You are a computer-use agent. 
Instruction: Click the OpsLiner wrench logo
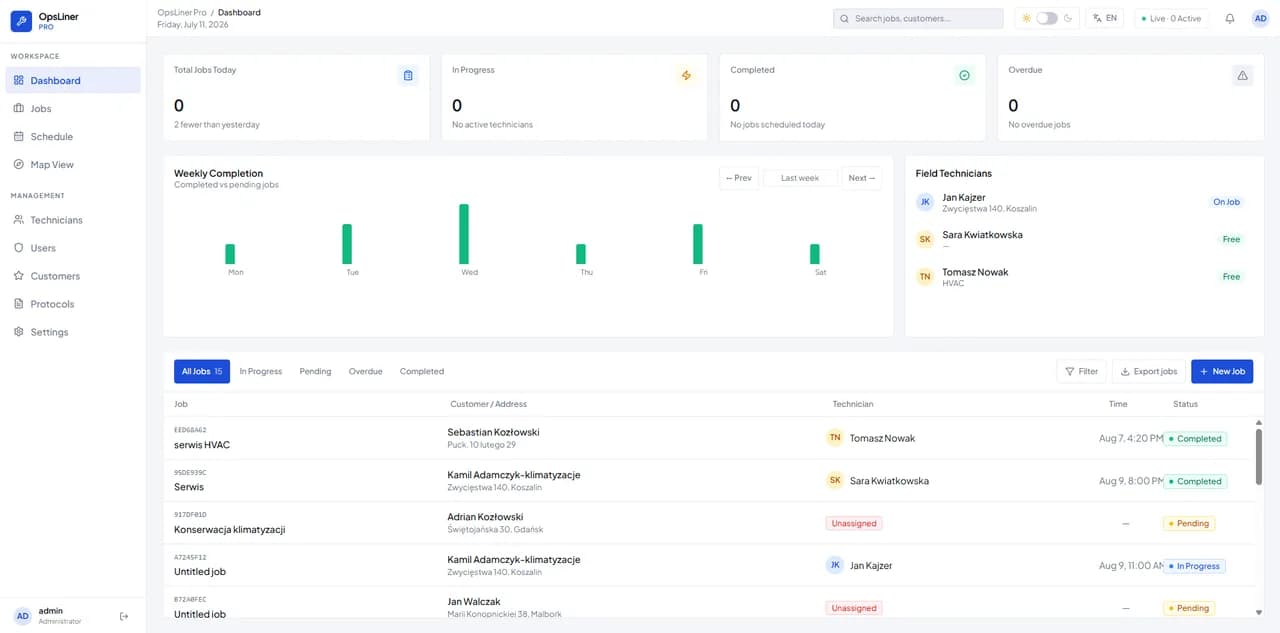tap(21, 21)
